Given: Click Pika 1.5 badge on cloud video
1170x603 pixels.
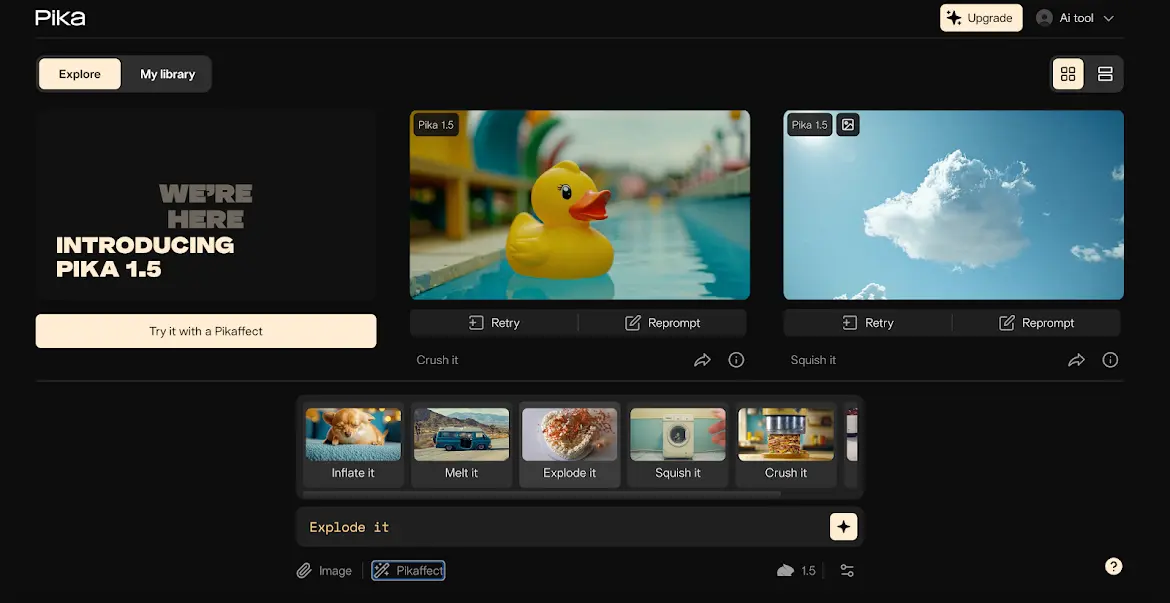Looking at the screenshot, I should pyautogui.click(x=810, y=125).
